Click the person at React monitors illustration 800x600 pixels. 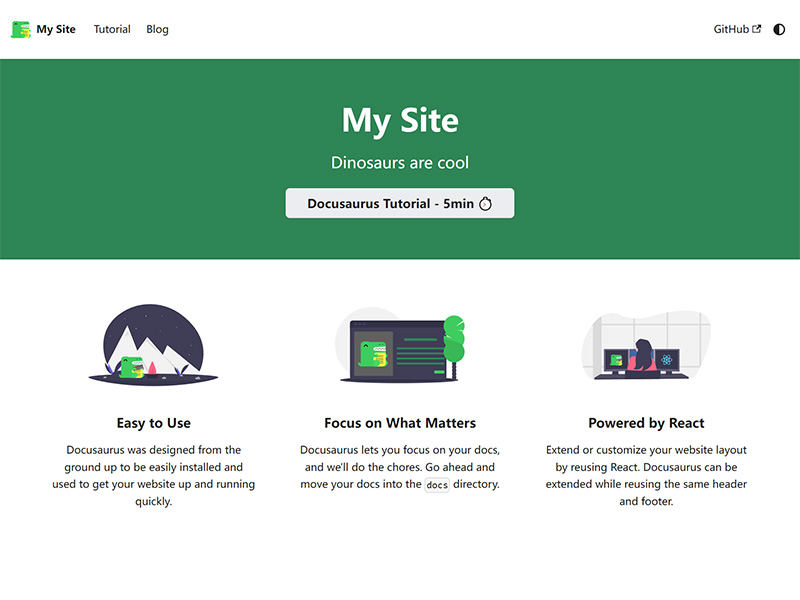pos(646,345)
